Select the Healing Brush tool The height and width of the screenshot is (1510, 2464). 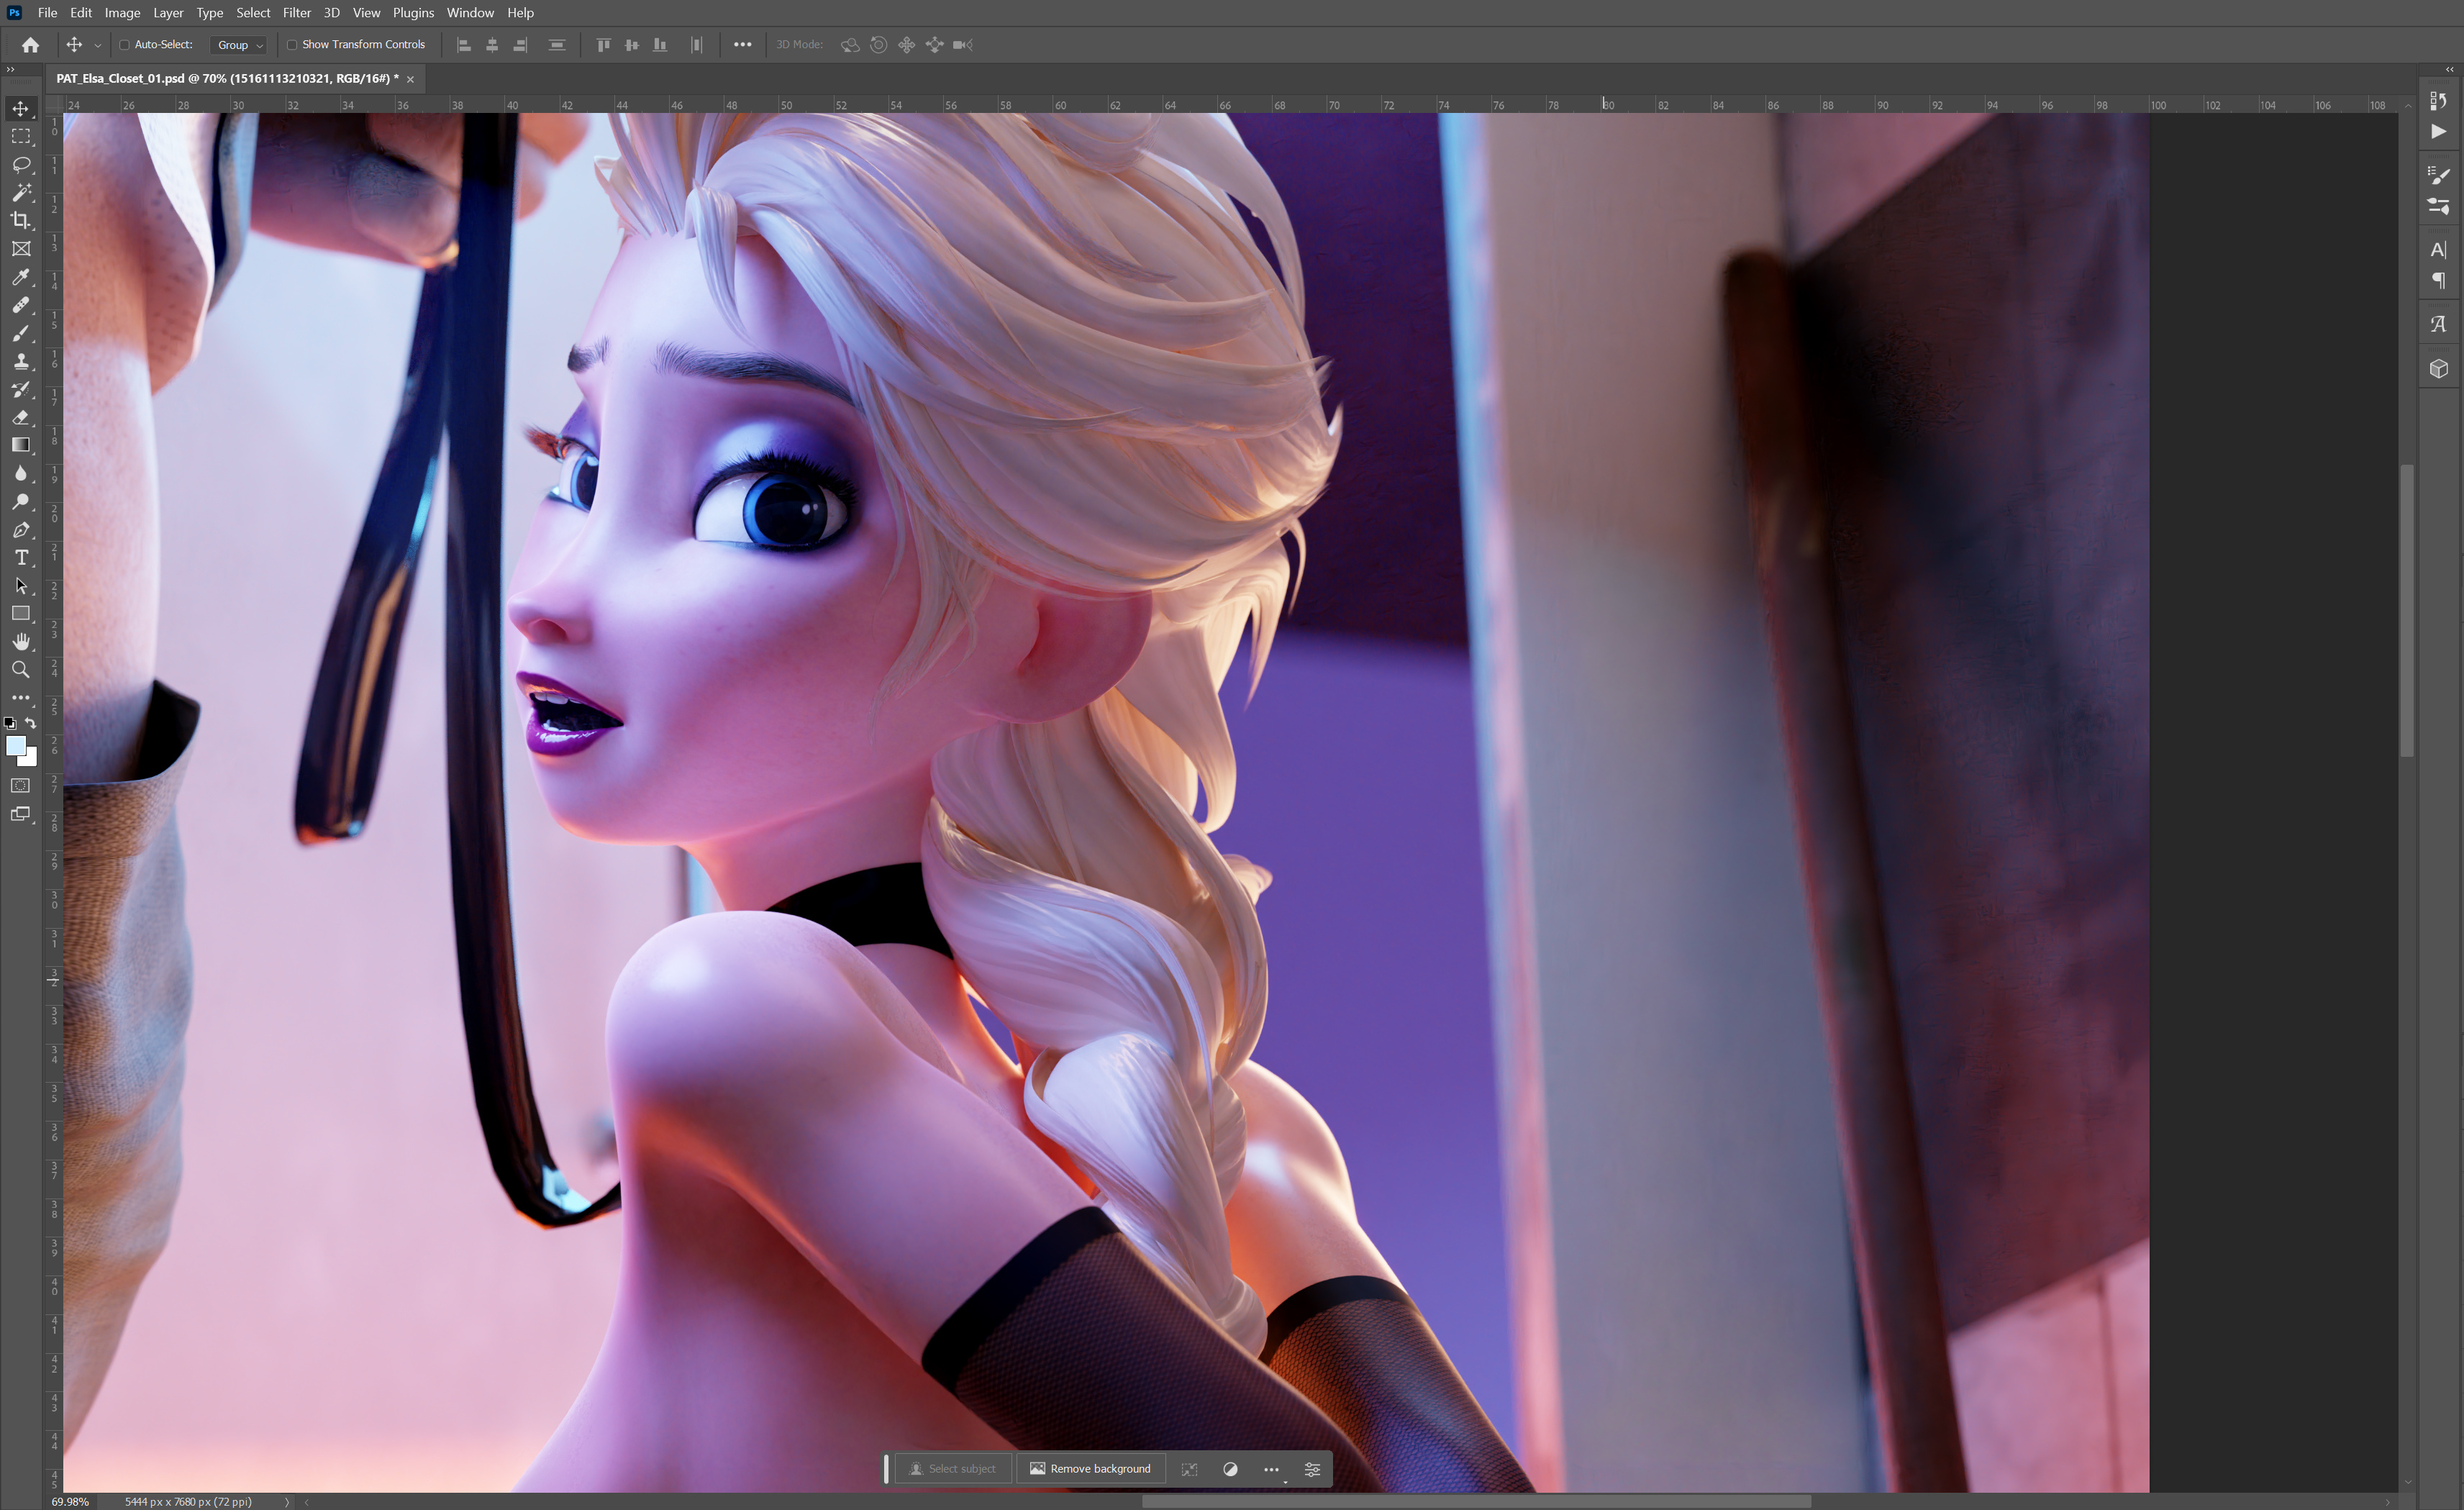[x=21, y=305]
